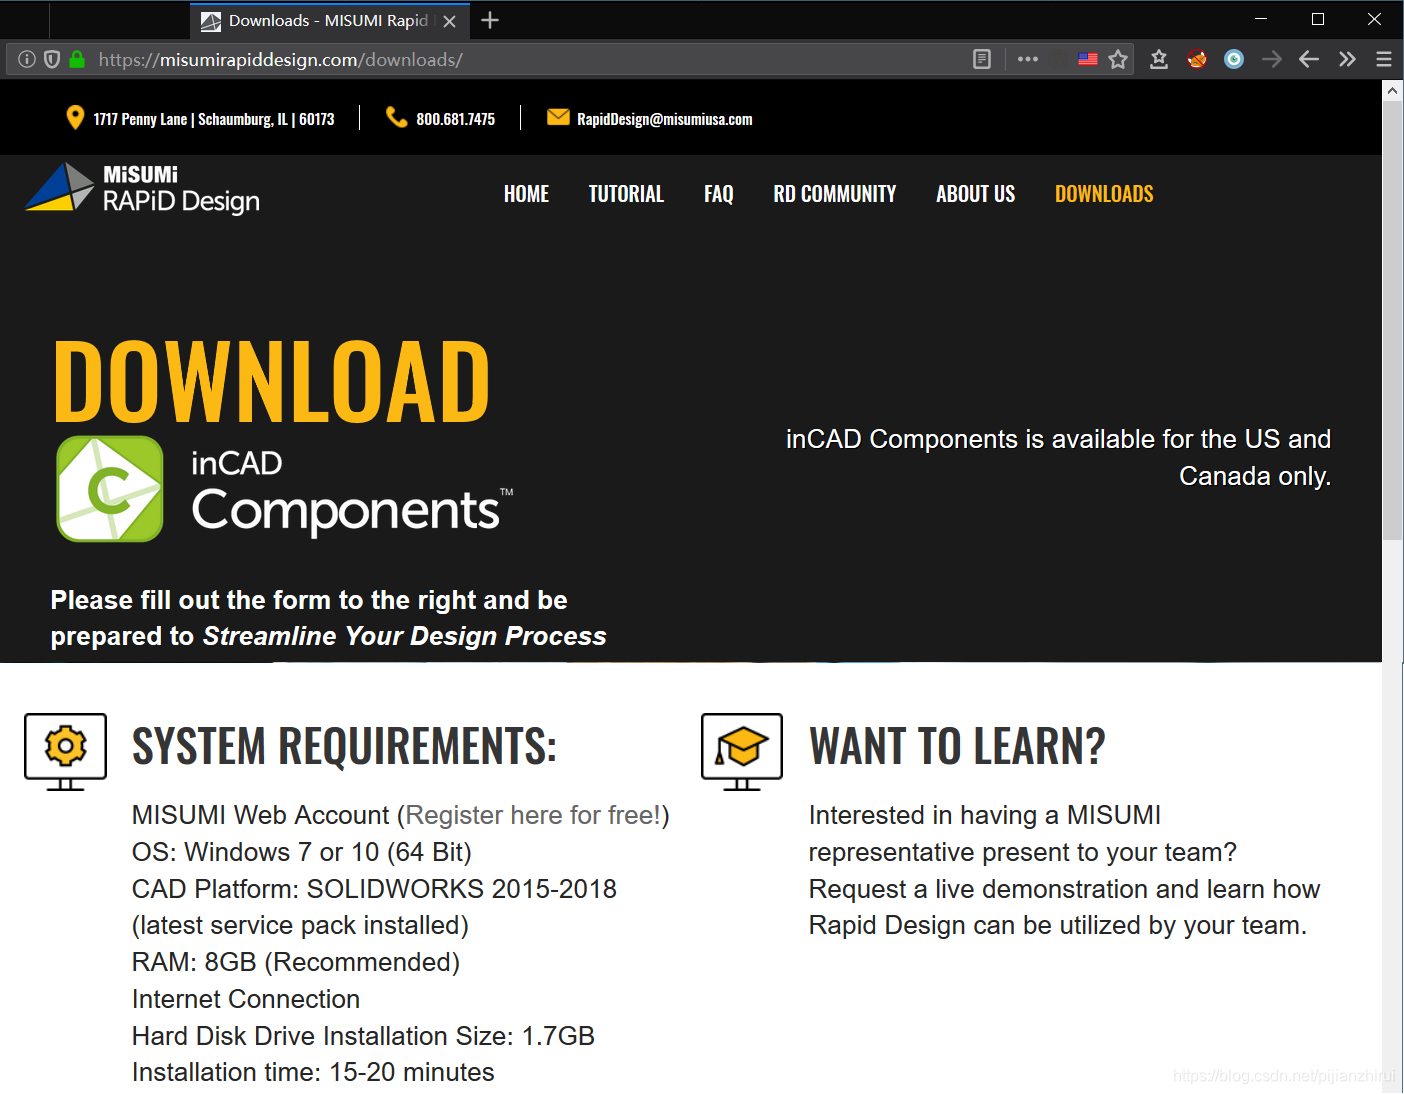Open the DOWNLOADS menu item
Screen dimensions: 1404x1094
tap(1104, 194)
